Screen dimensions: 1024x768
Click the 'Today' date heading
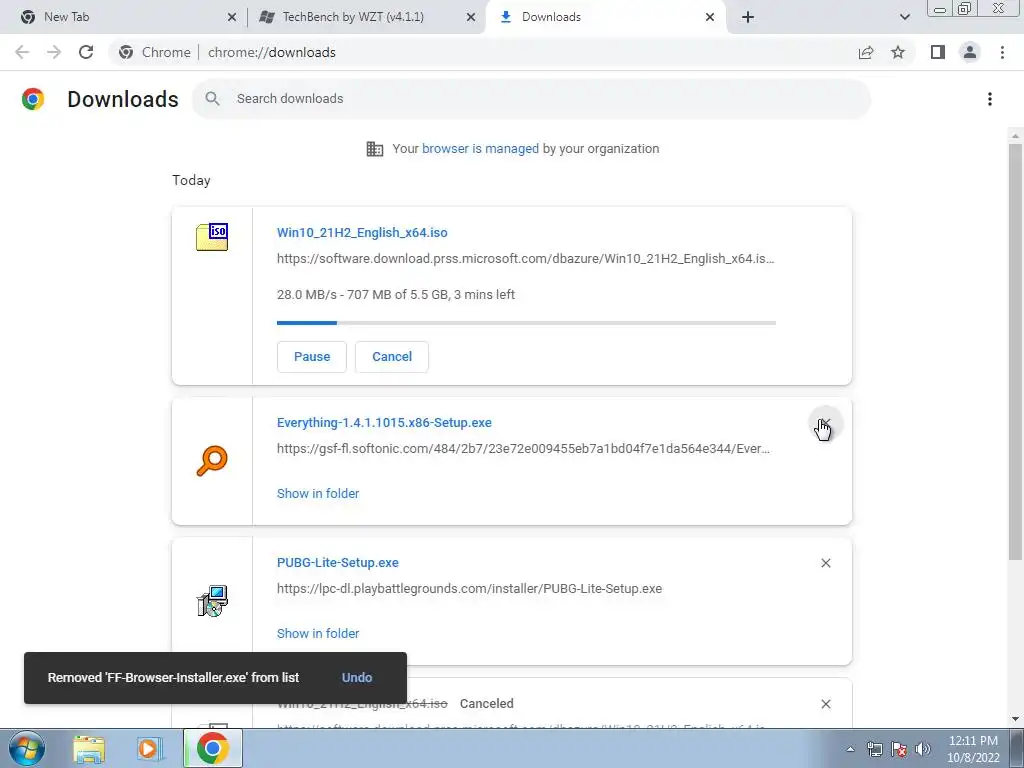click(191, 180)
